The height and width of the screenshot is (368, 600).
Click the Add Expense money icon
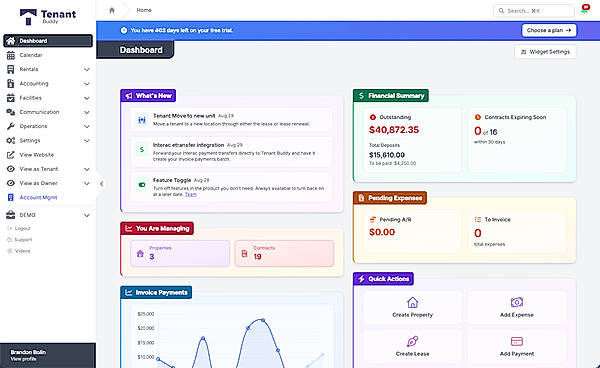pos(517,302)
